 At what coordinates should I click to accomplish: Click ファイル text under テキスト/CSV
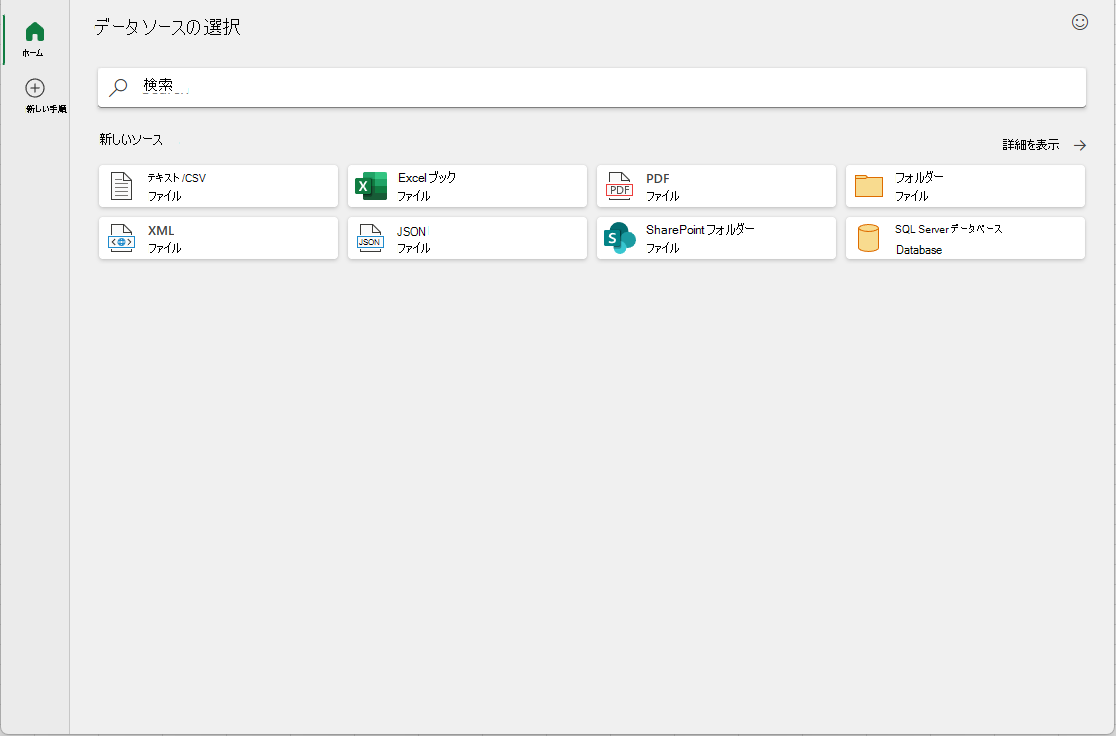[164, 196]
